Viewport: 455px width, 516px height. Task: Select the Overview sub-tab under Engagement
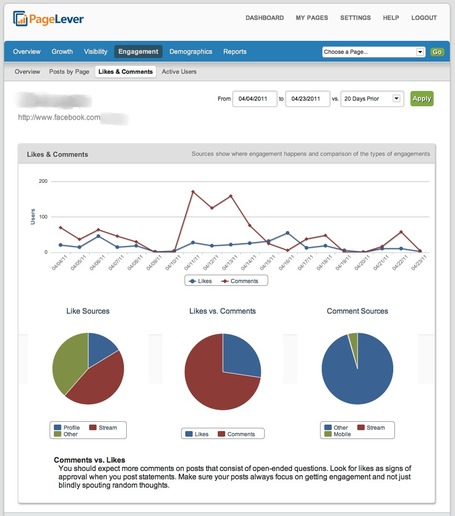pos(27,72)
